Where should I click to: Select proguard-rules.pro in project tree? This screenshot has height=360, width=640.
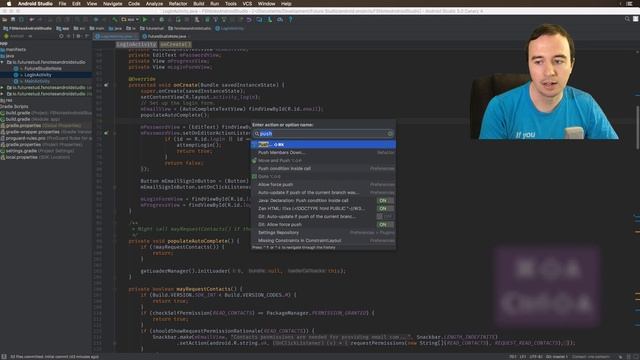pyautogui.click(x=26, y=138)
